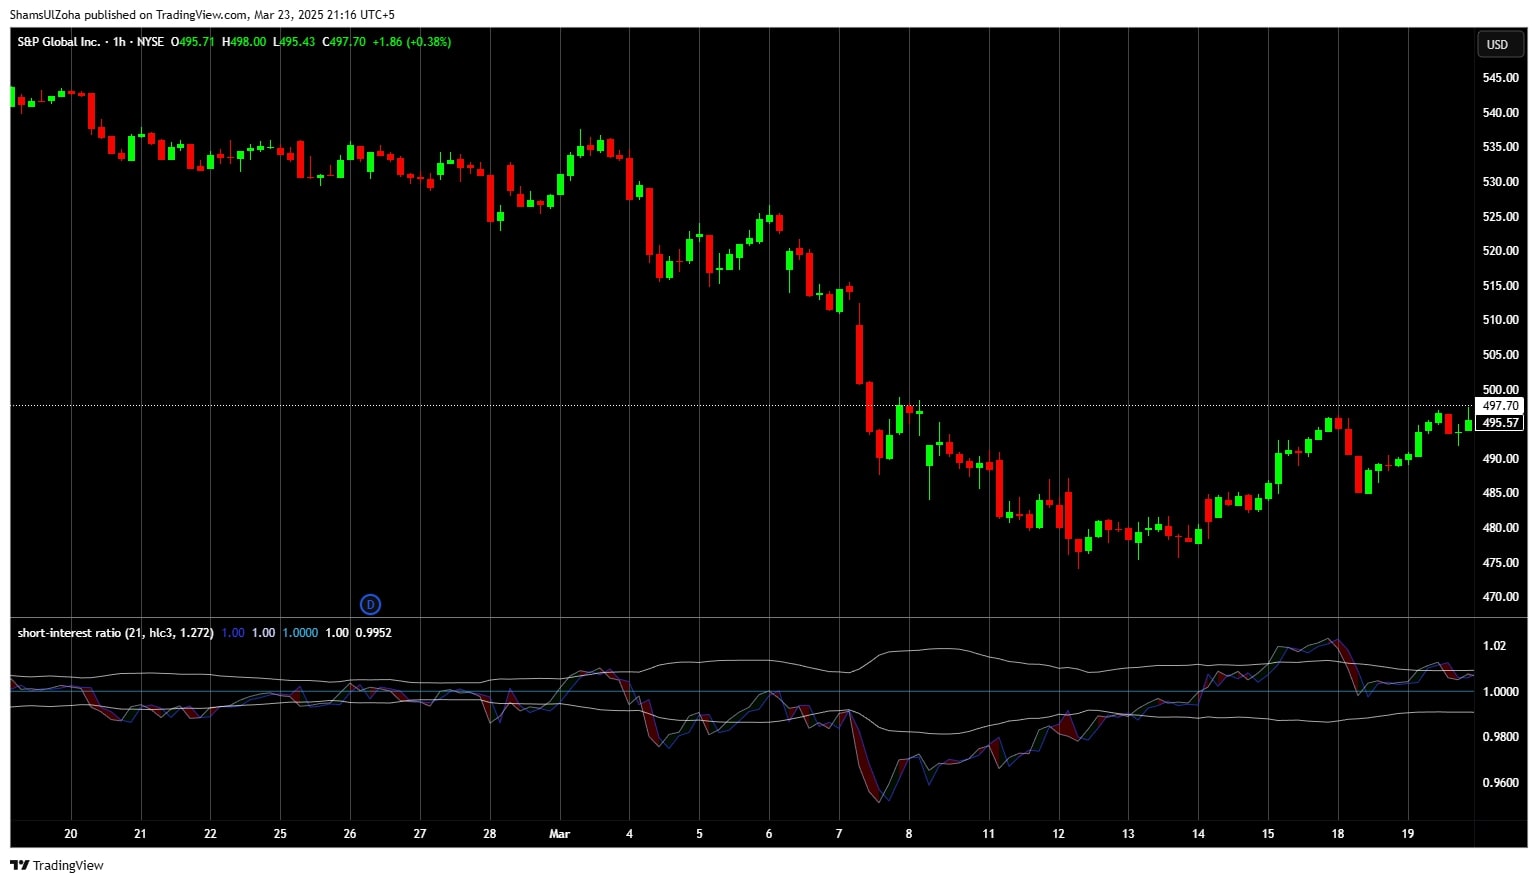Screen dimensions: 1538x883
Task: Click the +1.86 (+0.38%) change value
Action: 410,42
